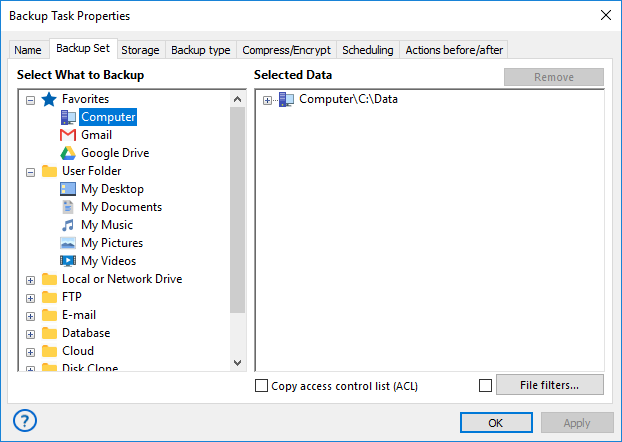Click the My Desktop icon
The width and height of the screenshot is (622, 442).
click(x=68, y=189)
